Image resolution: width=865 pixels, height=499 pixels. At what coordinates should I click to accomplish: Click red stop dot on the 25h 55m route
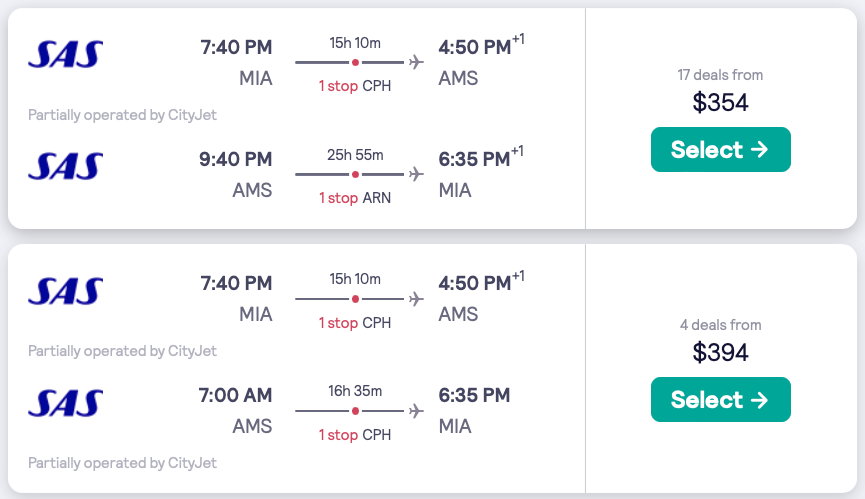pyautogui.click(x=355, y=174)
